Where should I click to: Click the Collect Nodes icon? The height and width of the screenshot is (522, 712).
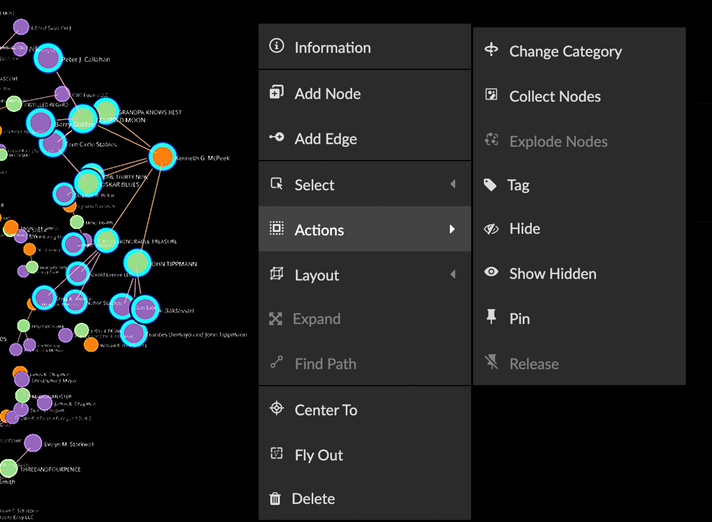point(491,95)
